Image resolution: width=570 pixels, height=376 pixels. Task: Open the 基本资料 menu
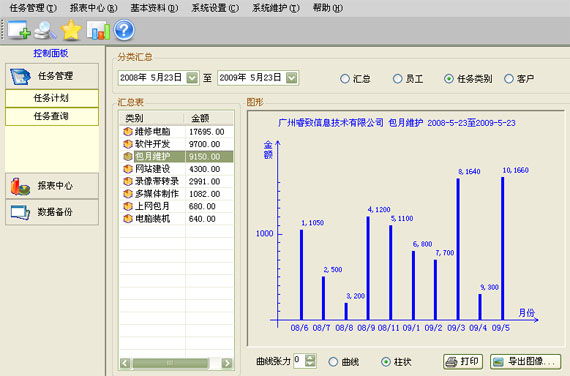pos(154,8)
